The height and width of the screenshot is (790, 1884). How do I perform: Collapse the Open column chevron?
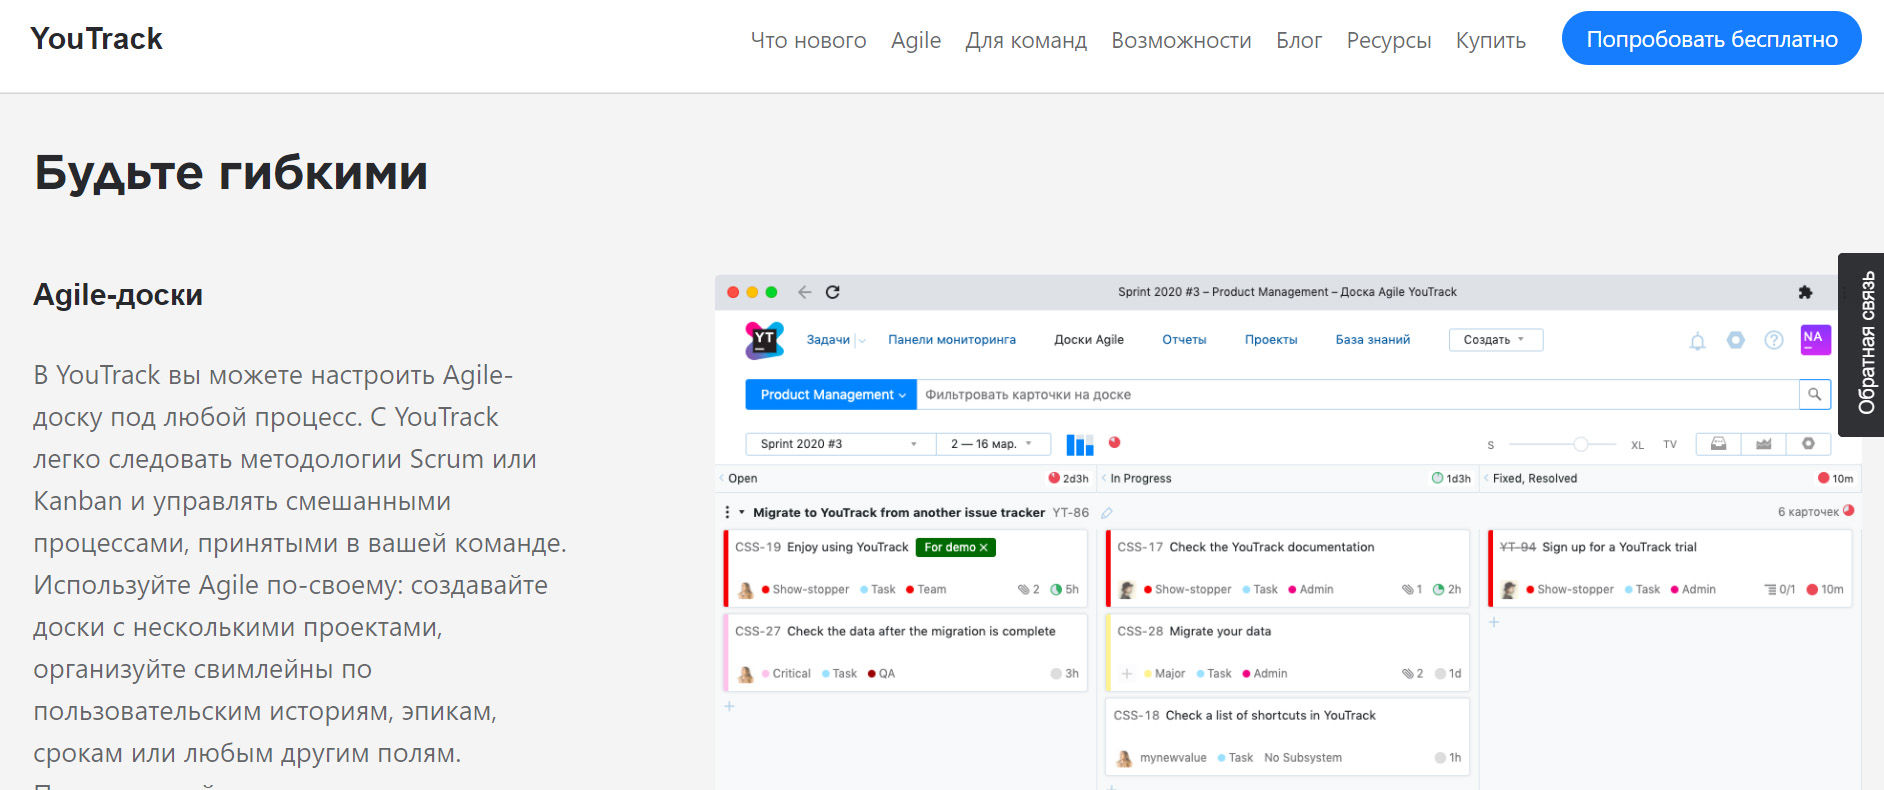point(721,479)
